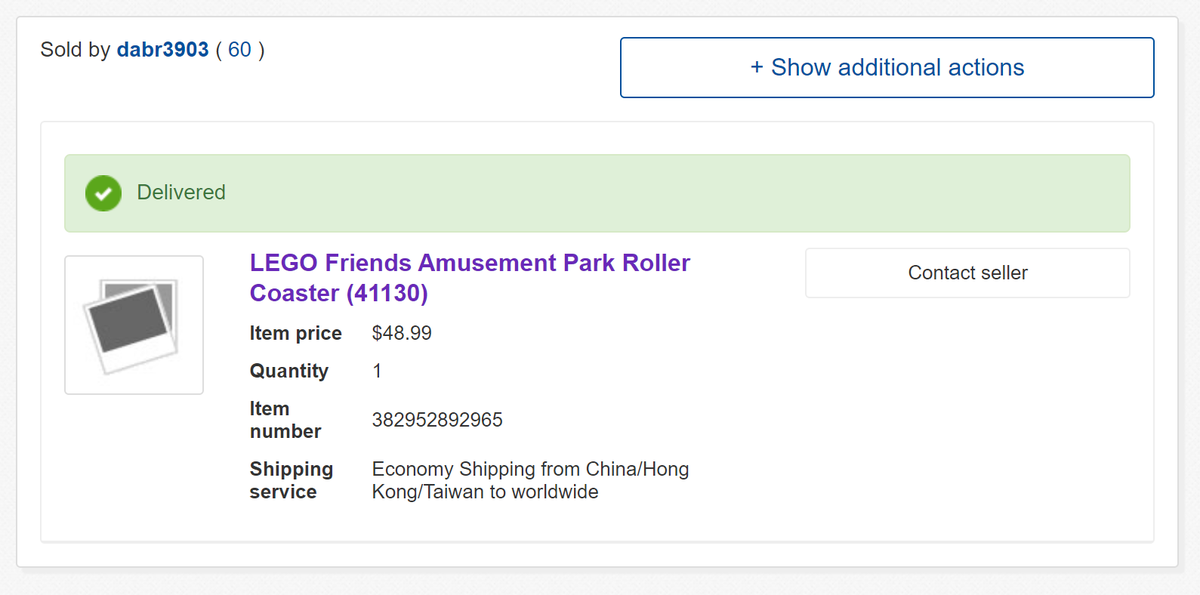Viewport: 1200px width, 595px height.
Task: Click the Economy Shipping service description
Action: pyautogui.click(x=530, y=469)
